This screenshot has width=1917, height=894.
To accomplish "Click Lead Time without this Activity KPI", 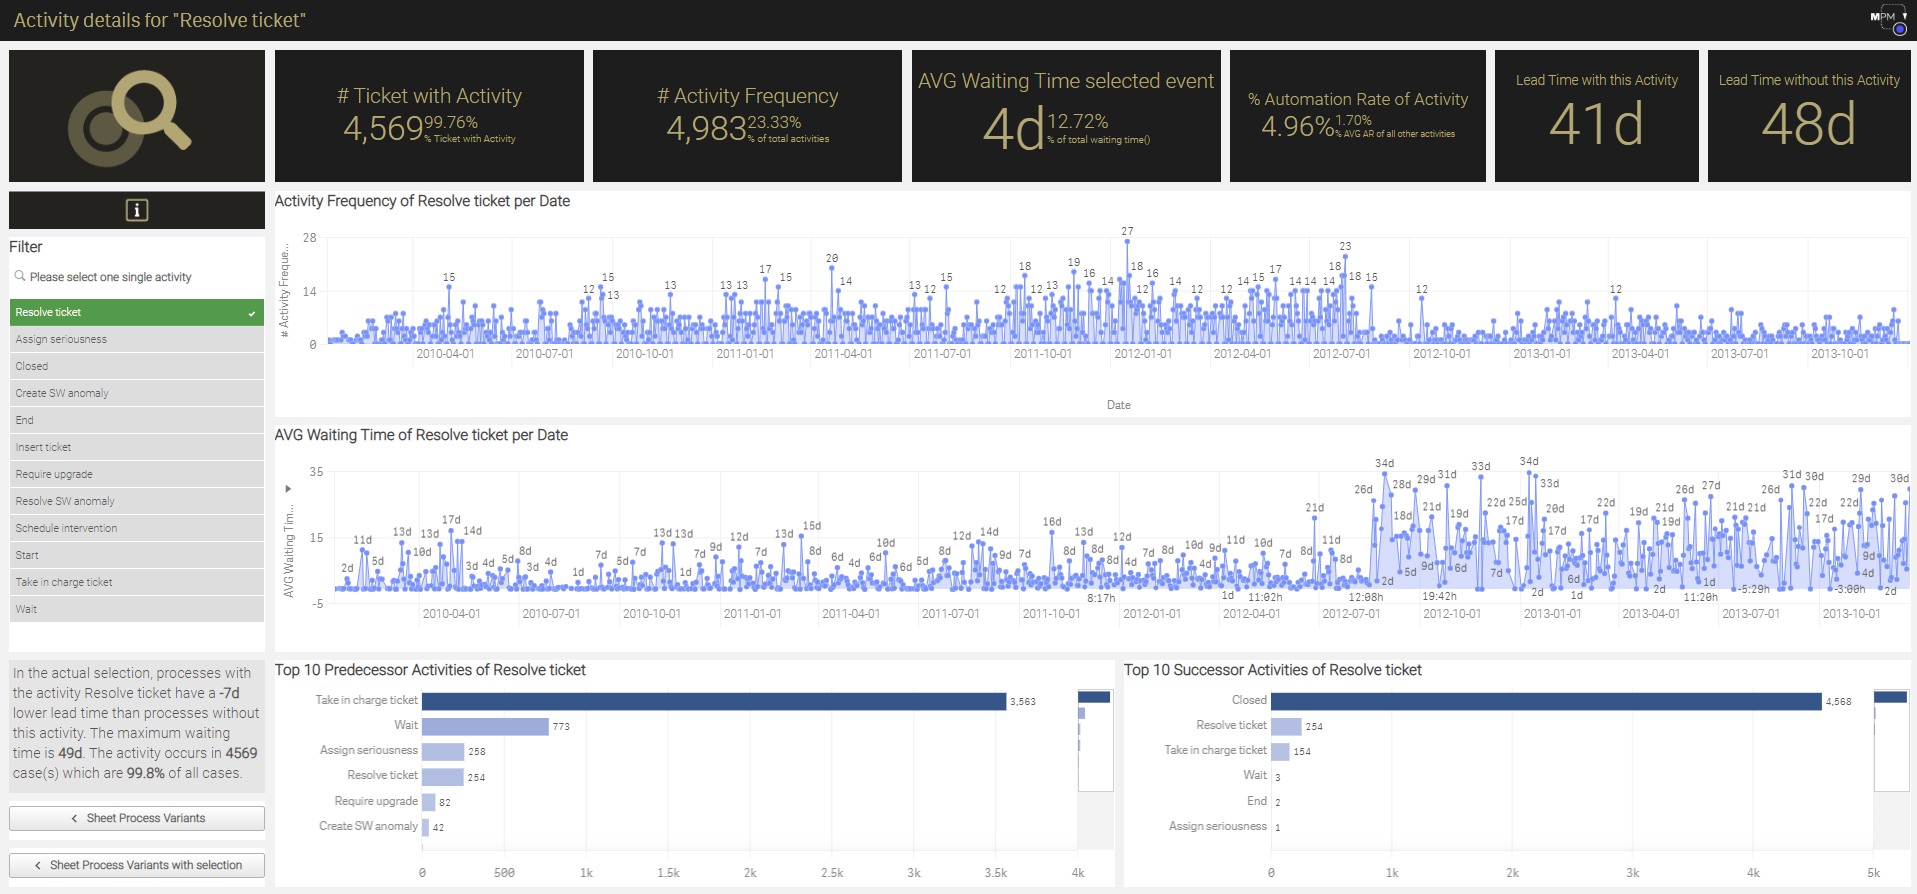I will pos(1809,116).
